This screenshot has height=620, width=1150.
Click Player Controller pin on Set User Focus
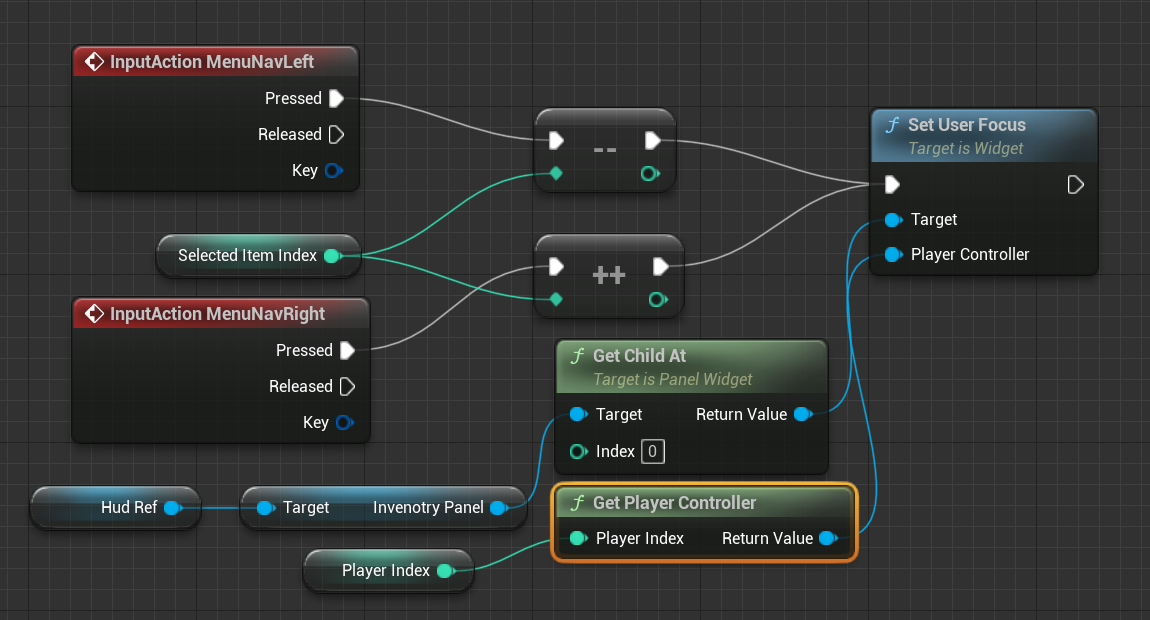[893, 255]
